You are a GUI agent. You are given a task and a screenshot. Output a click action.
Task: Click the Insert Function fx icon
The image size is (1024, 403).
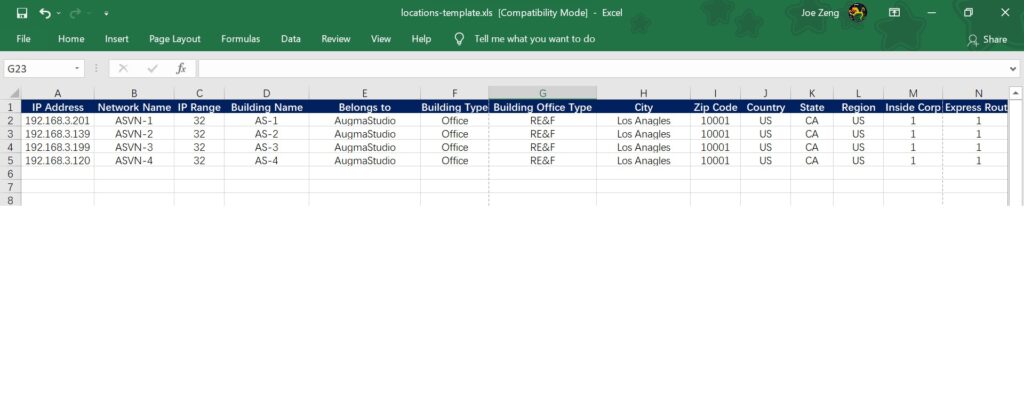181,68
